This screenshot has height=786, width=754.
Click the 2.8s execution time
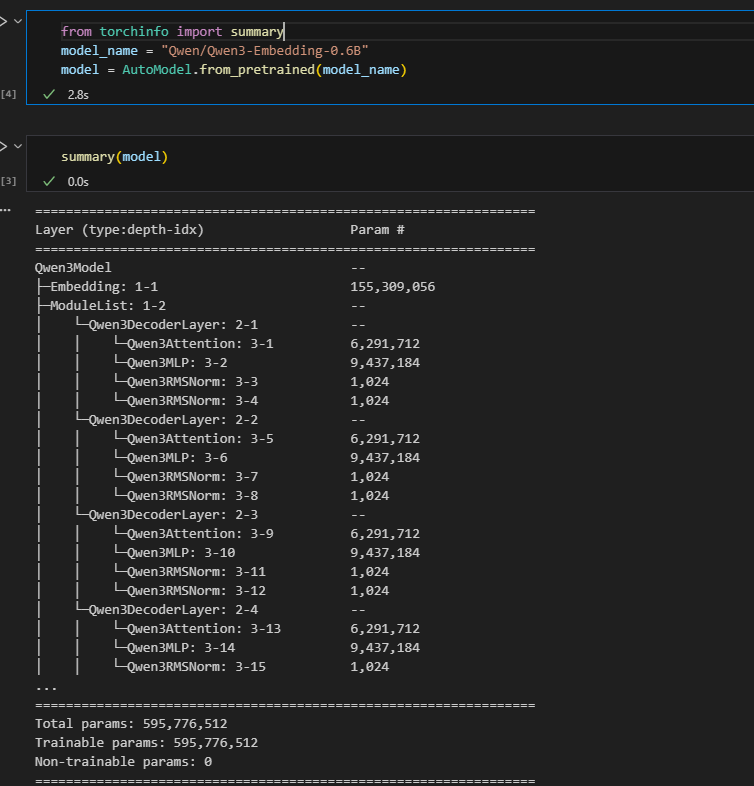(x=78, y=95)
